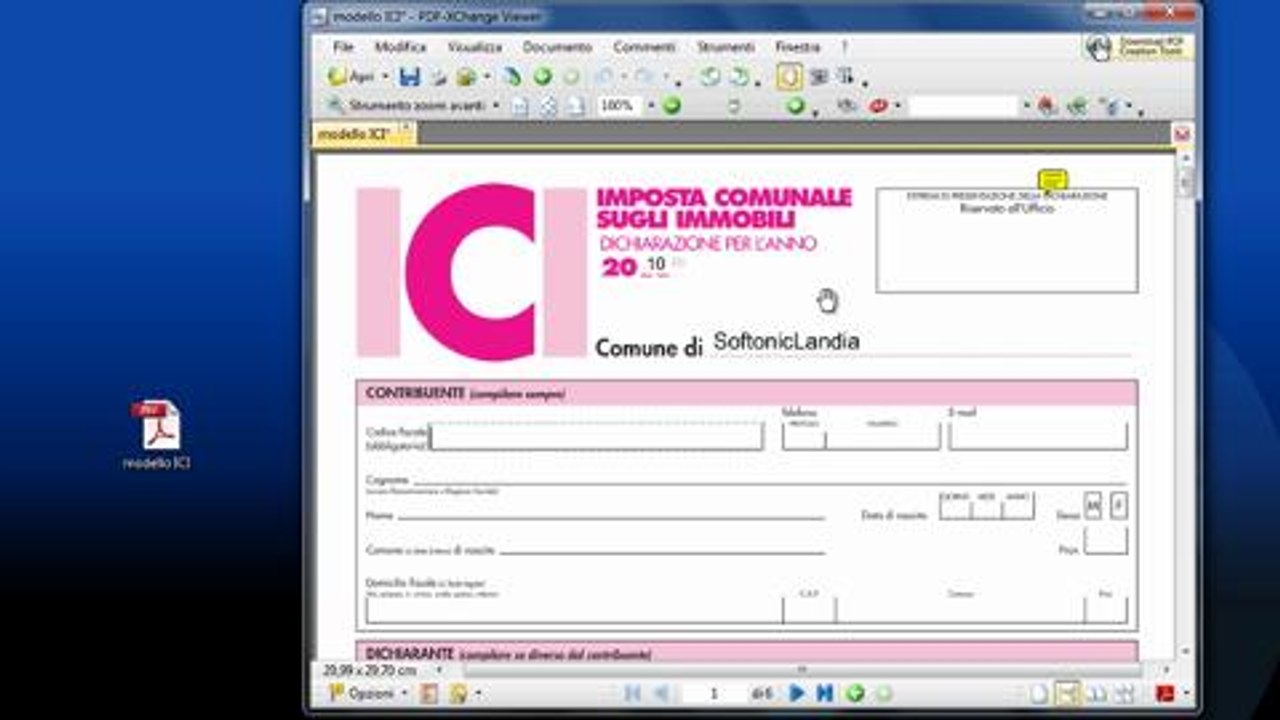The width and height of the screenshot is (1280, 720).
Task: Click the green circular arrow after the last-page button
Action: pos(855,693)
